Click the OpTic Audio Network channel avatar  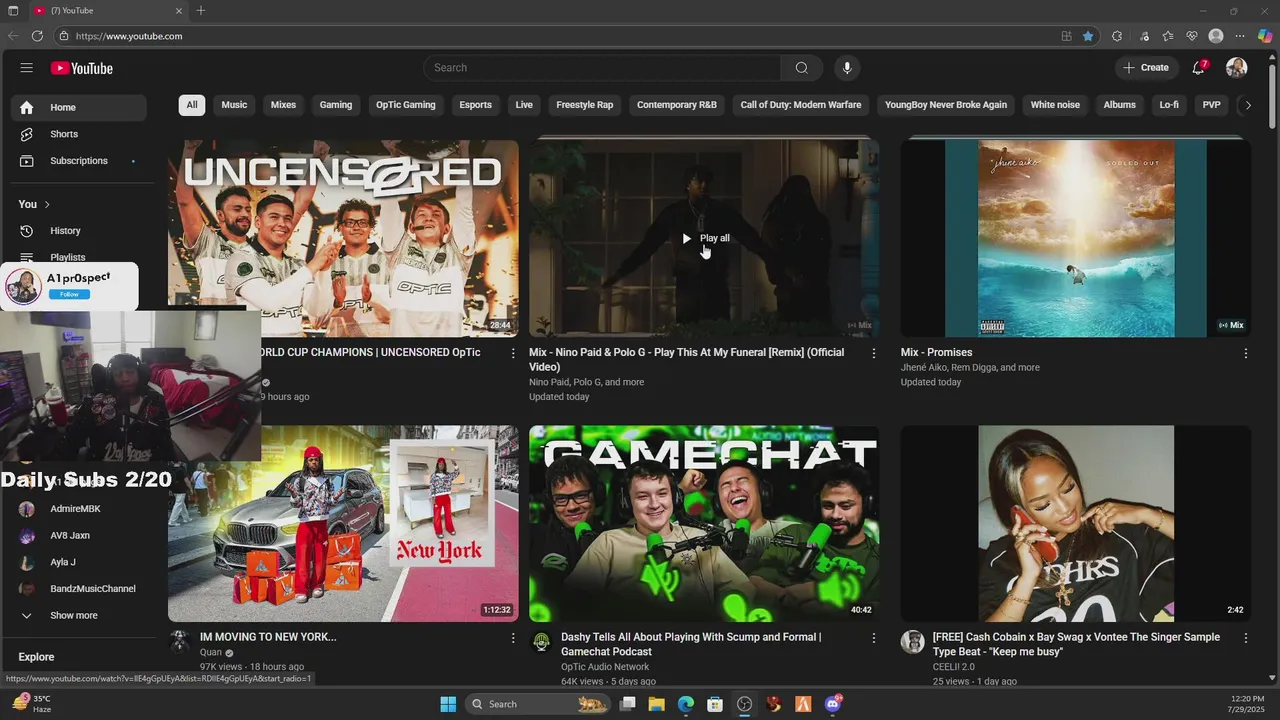541,642
